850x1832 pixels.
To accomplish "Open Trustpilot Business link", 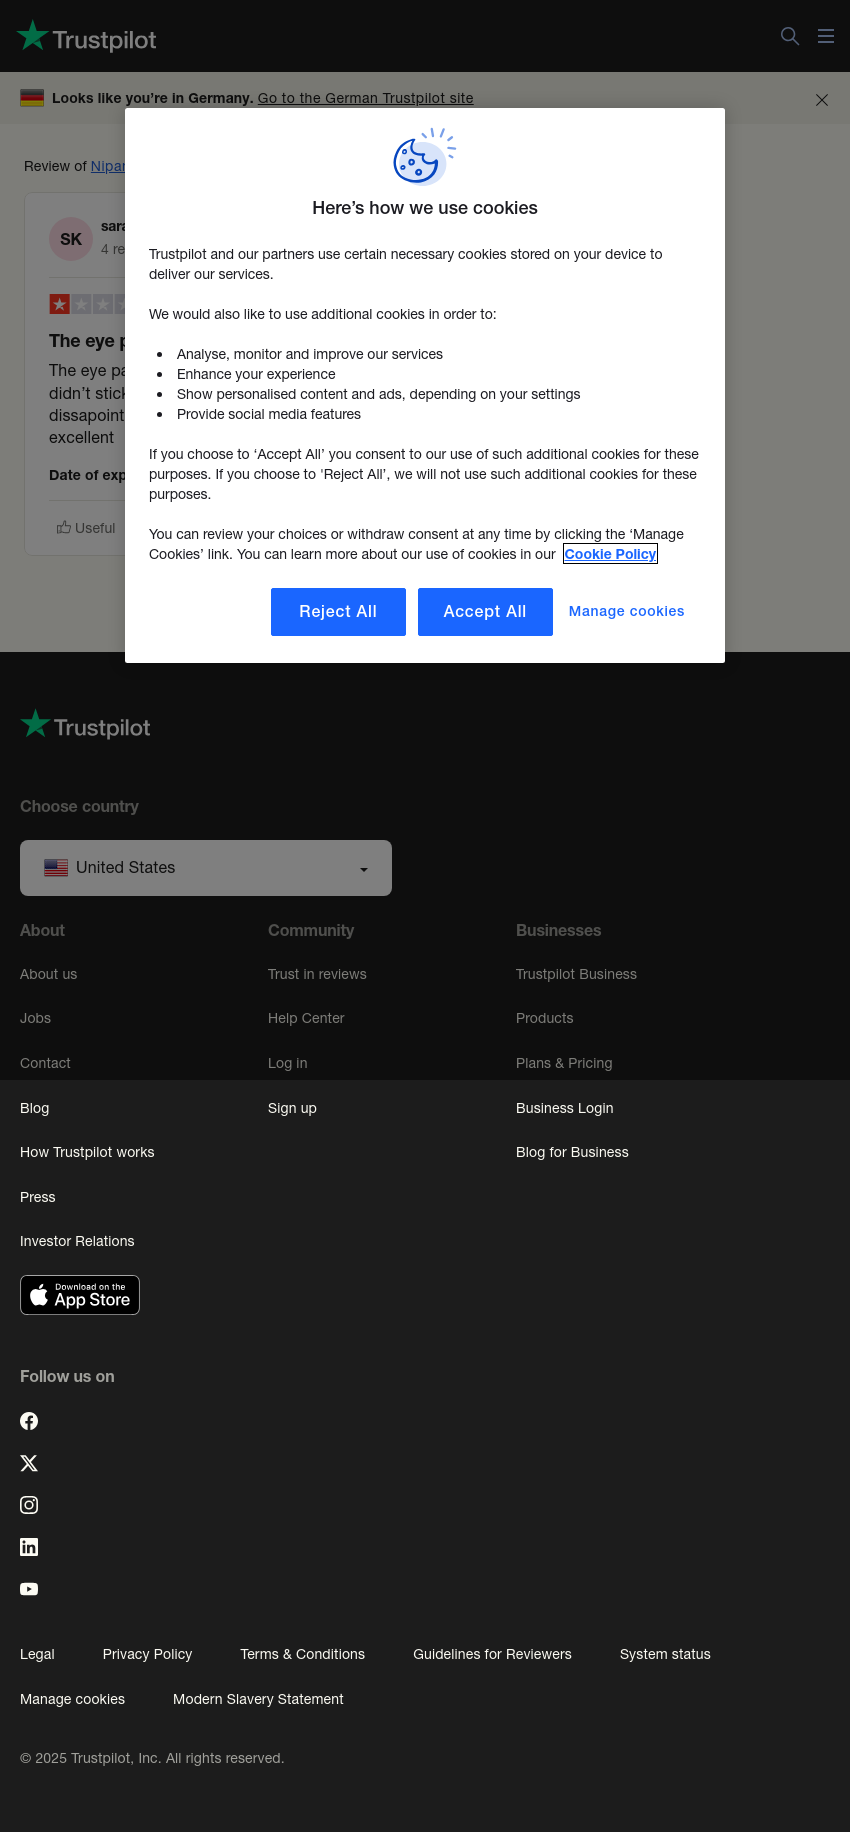I will pyautogui.click(x=576, y=974).
